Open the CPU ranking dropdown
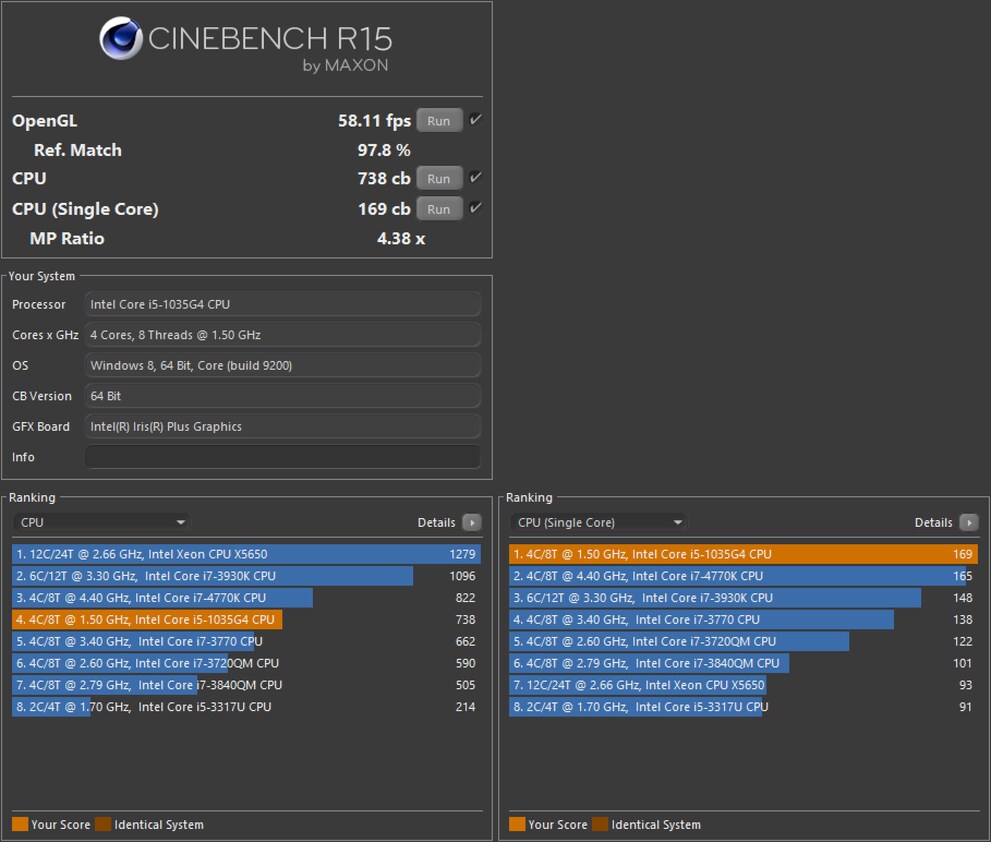The height and width of the screenshot is (842, 991). (x=102, y=522)
